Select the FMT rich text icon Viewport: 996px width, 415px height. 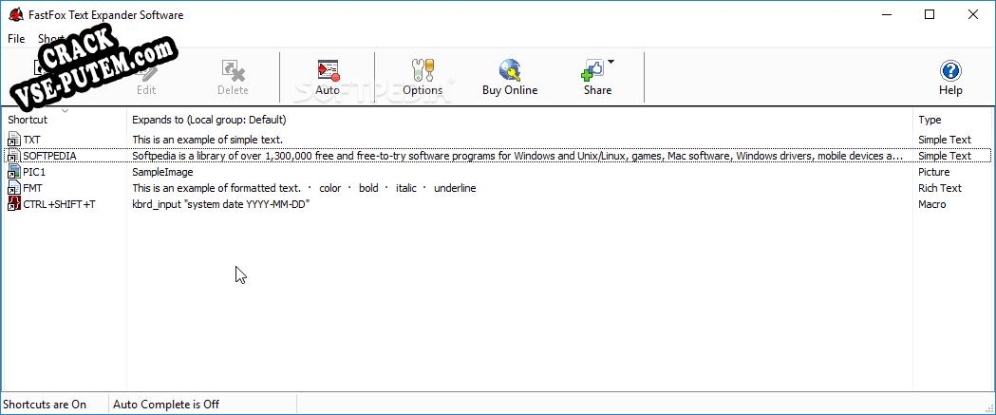[14, 188]
